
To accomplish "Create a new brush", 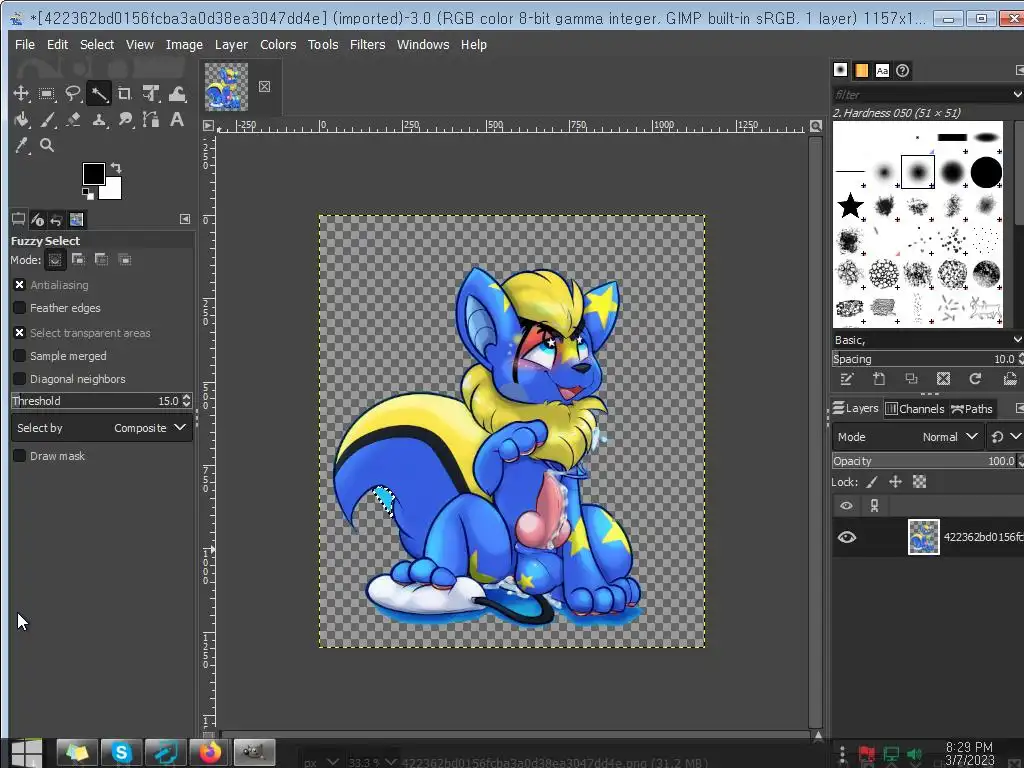I will click(879, 379).
